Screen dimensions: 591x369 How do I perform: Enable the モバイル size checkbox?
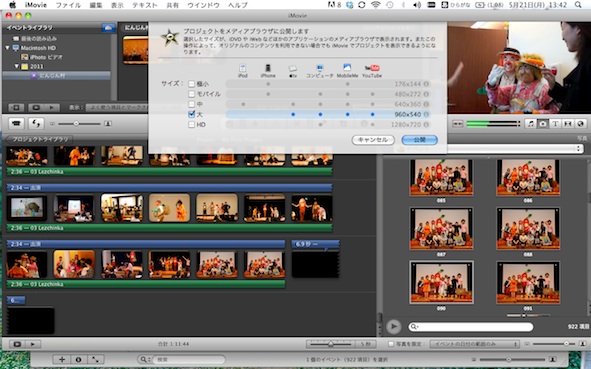coord(191,94)
